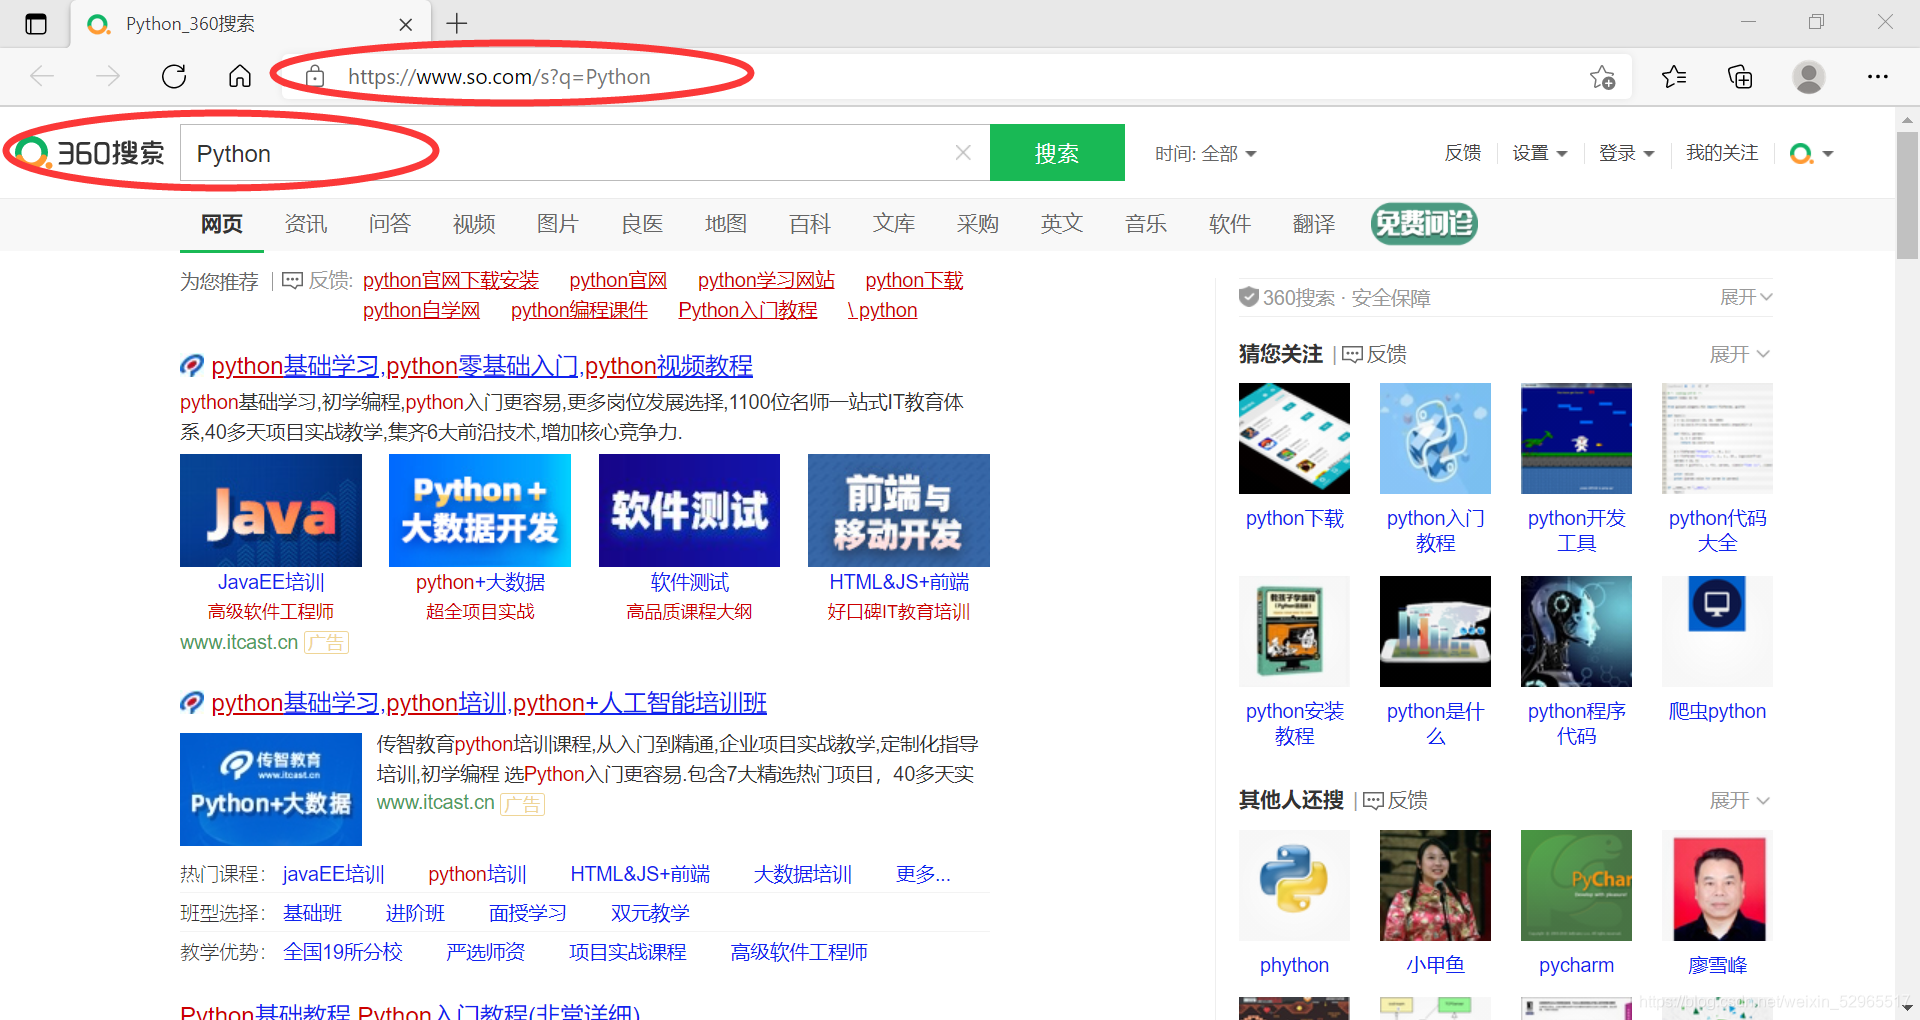Switch to the 翻译 tab
This screenshot has height=1020, width=1920.
click(x=1314, y=224)
